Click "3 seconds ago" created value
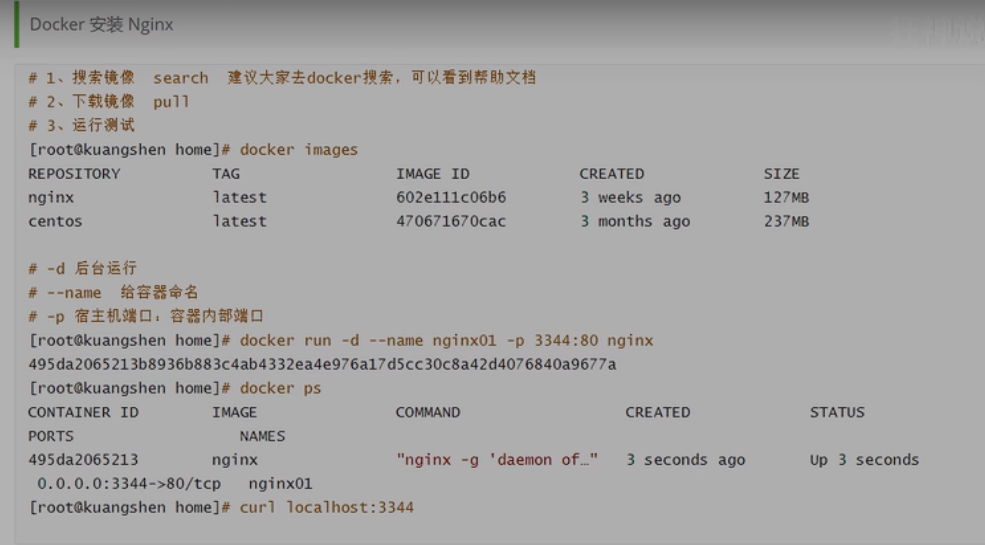 [685, 460]
